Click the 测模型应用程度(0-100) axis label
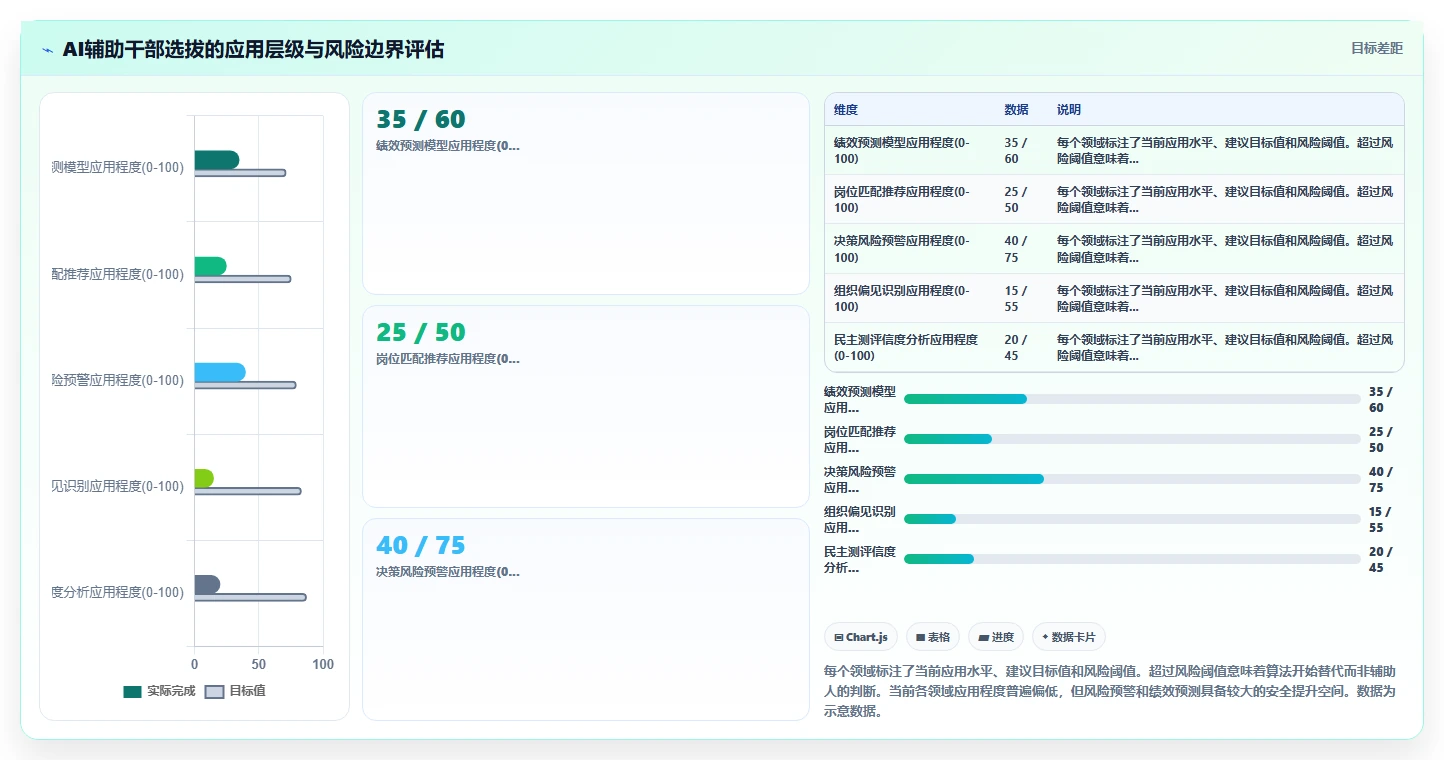 click(x=118, y=167)
